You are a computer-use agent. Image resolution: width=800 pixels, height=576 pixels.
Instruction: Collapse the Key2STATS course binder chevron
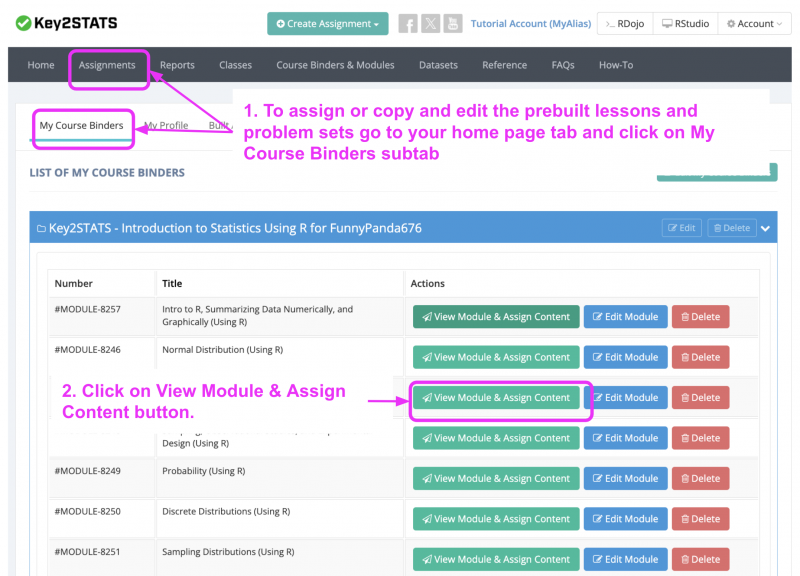click(765, 228)
